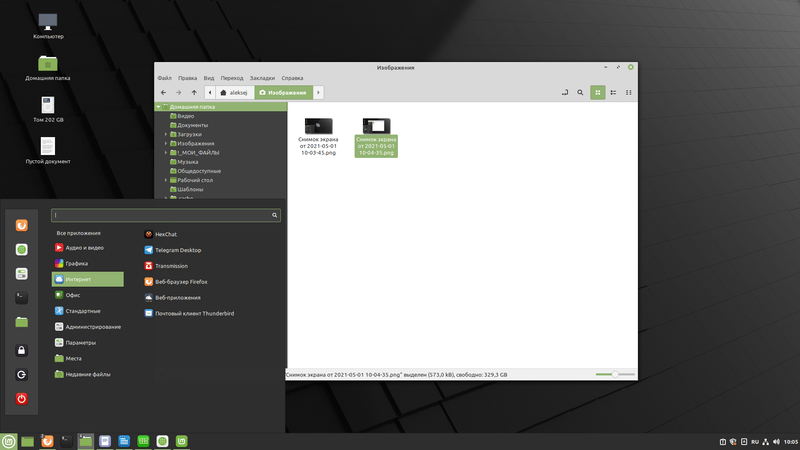
Task: Open the Вид menu
Action: coord(209,78)
